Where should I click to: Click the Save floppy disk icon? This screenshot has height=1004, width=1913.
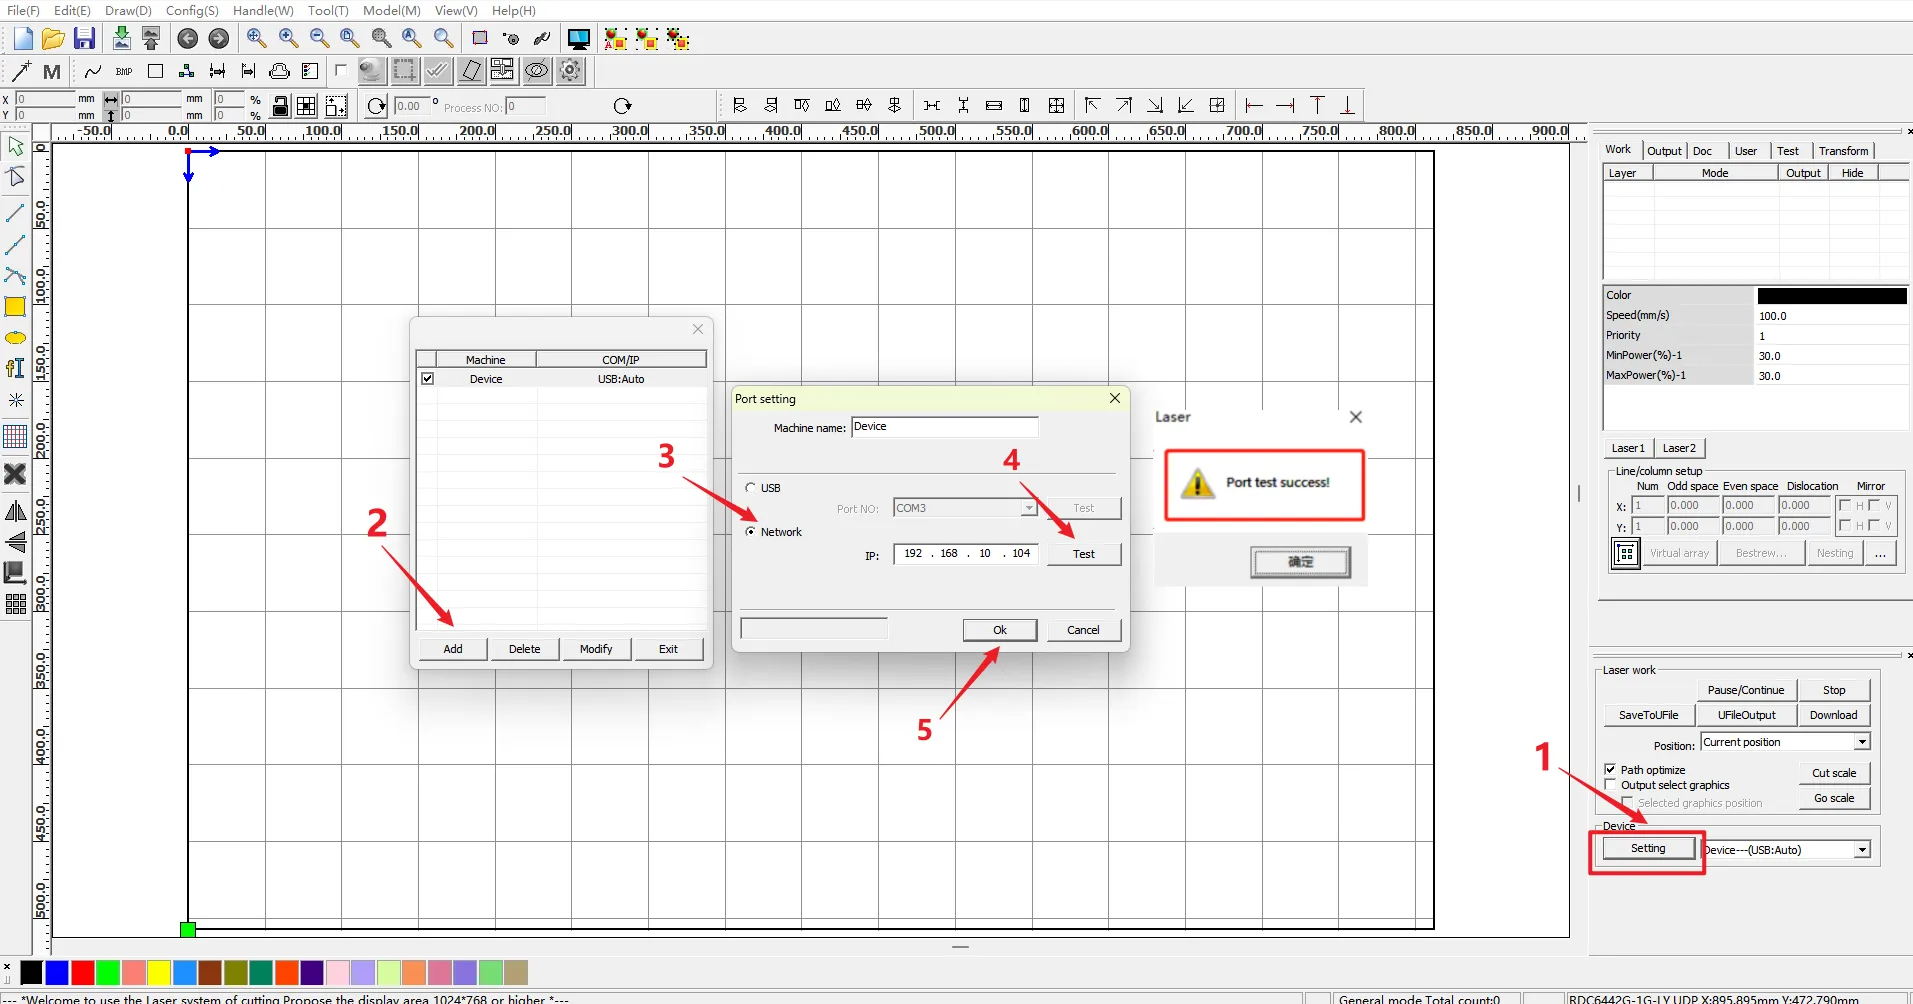pyautogui.click(x=85, y=39)
